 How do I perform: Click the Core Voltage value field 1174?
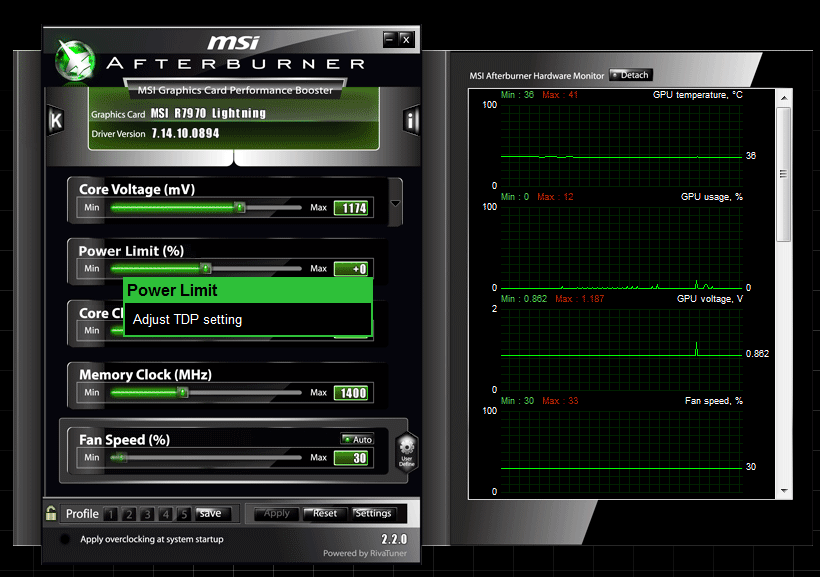(351, 208)
